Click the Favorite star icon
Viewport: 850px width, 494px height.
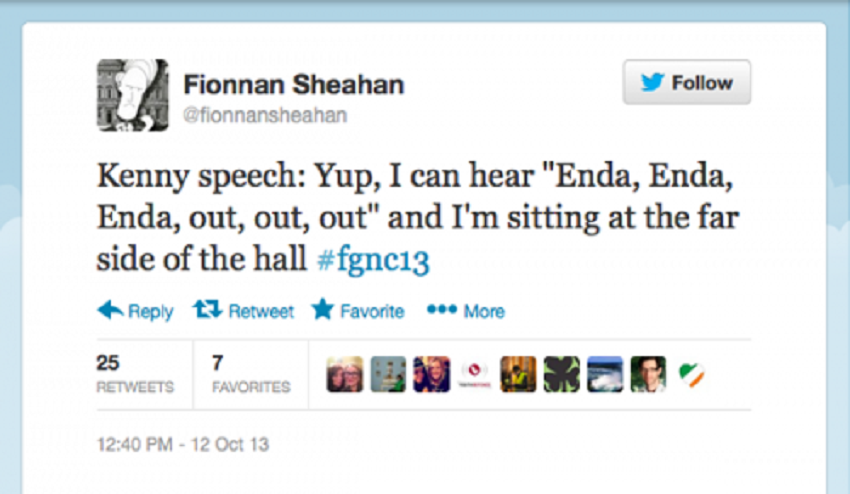[323, 309]
